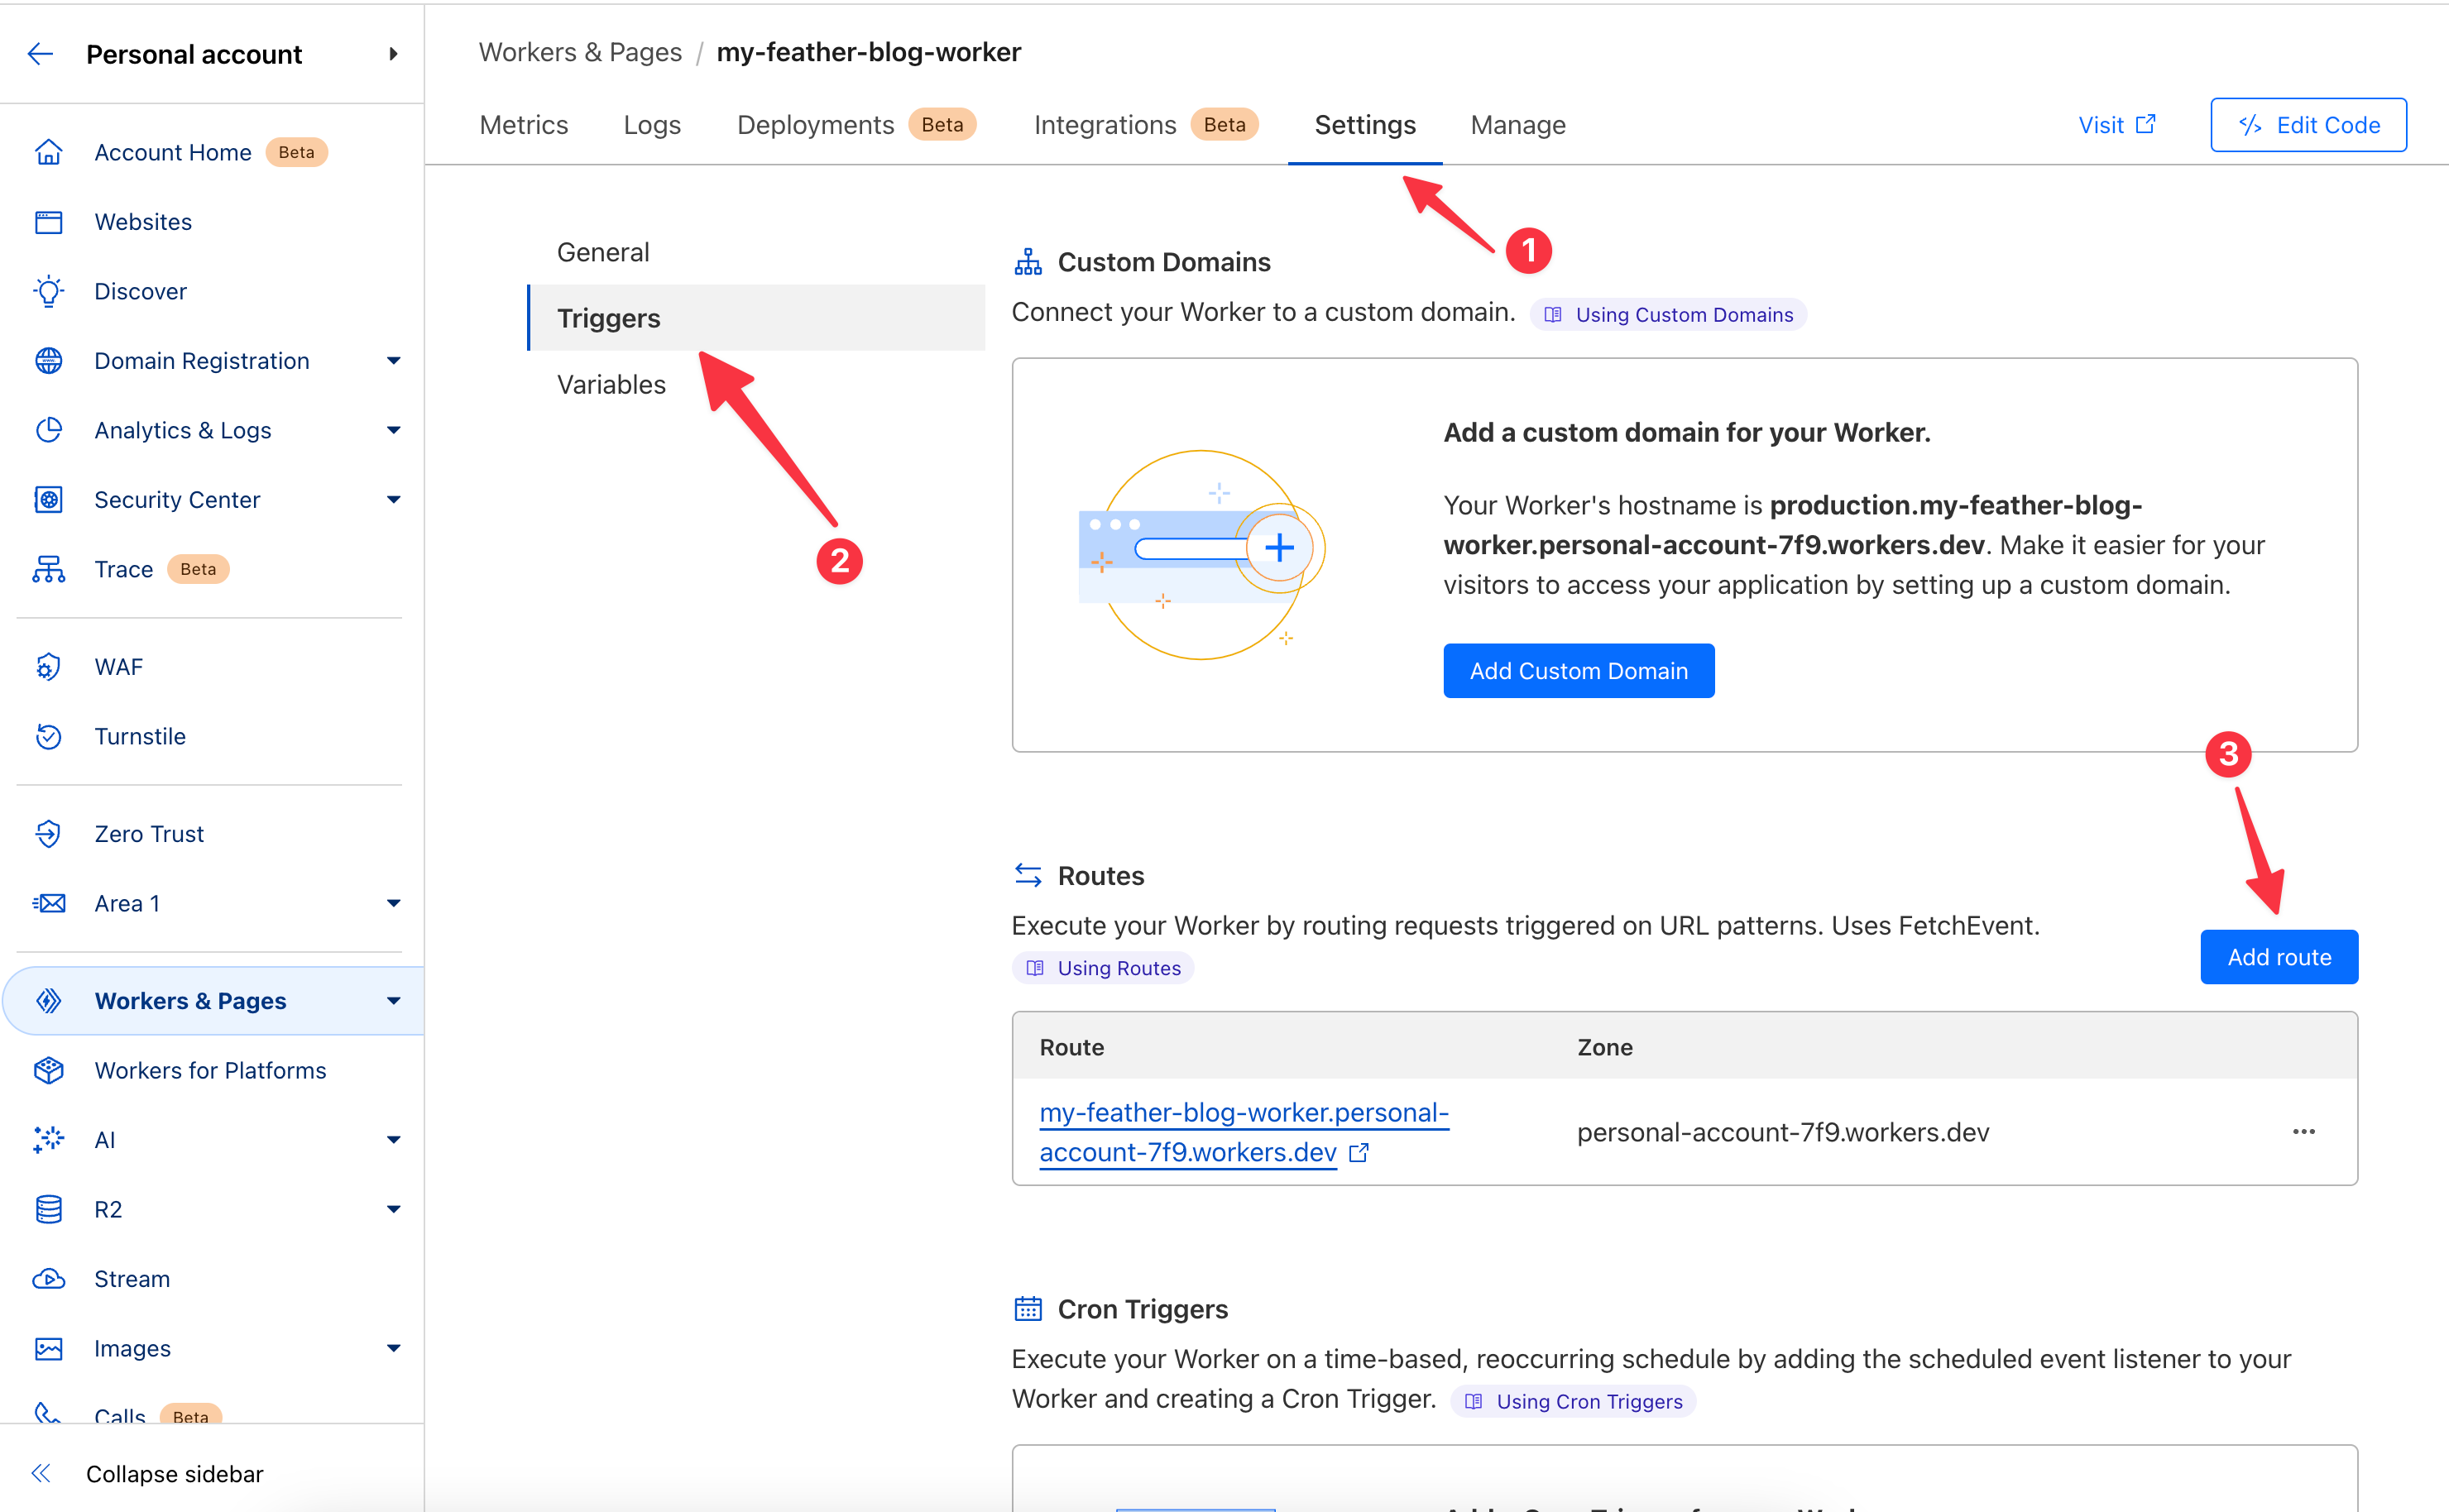The height and width of the screenshot is (1512, 2449).
Task: Expand the Area 1 submenu arrow
Action: (x=394, y=904)
